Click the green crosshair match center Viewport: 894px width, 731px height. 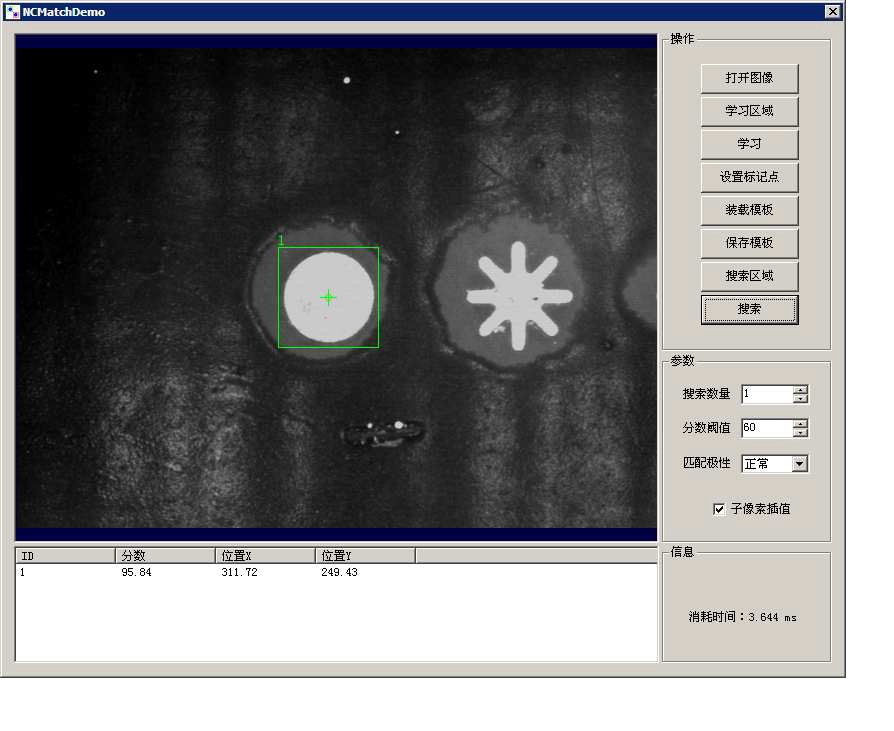point(328,297)
